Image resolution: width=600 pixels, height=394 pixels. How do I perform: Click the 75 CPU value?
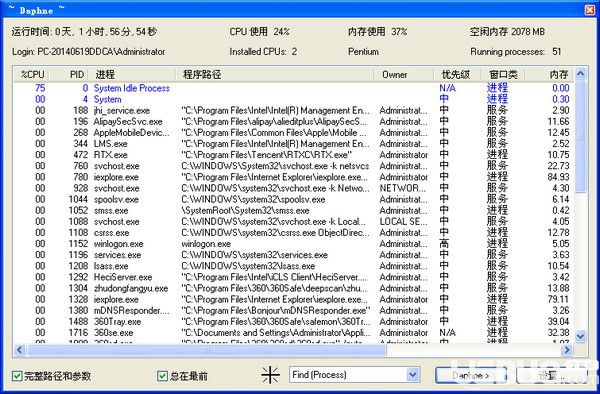40,88
